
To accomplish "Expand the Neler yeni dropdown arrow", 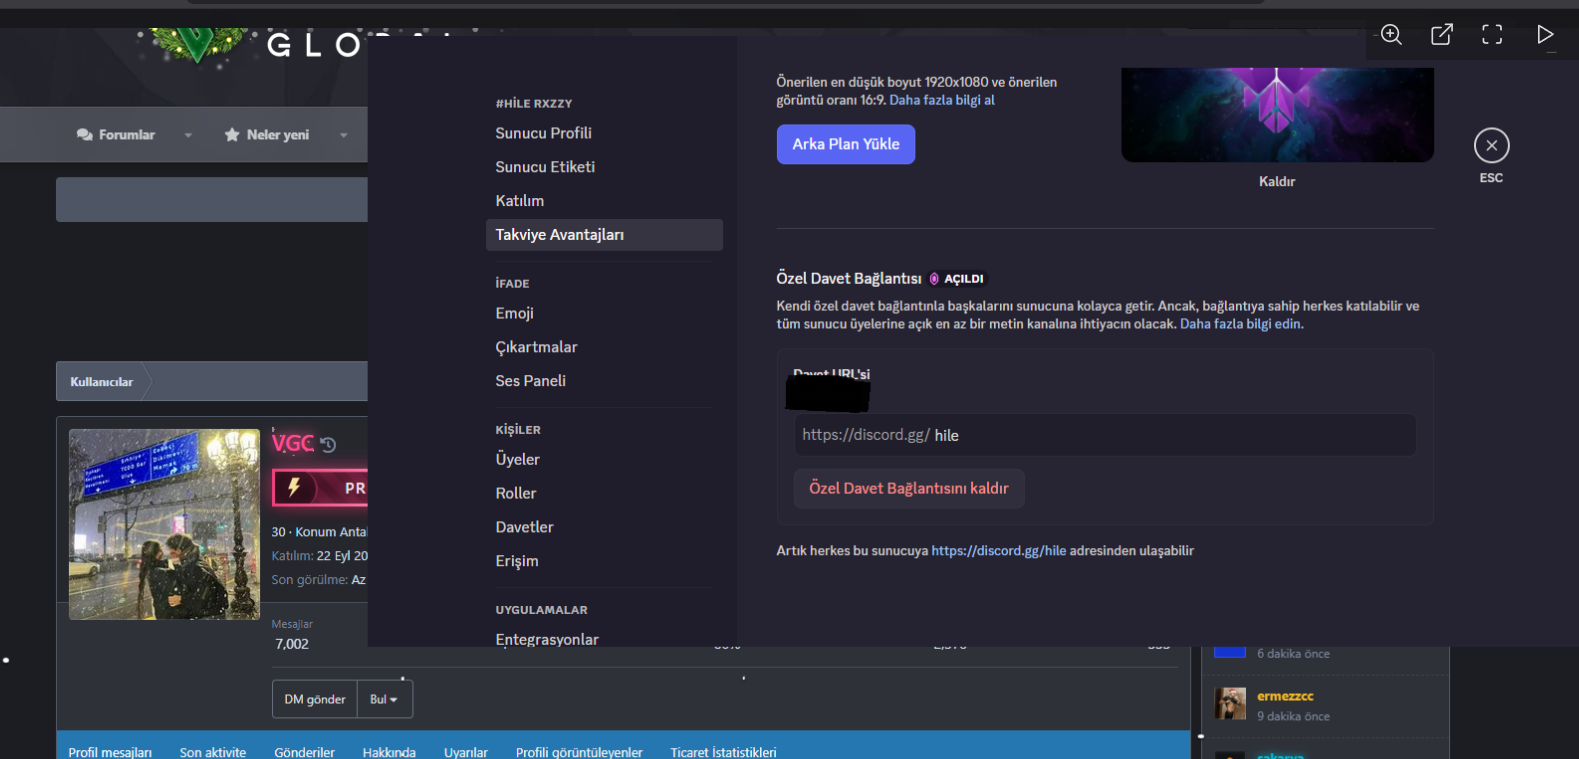I will click(x=344, y=135).
